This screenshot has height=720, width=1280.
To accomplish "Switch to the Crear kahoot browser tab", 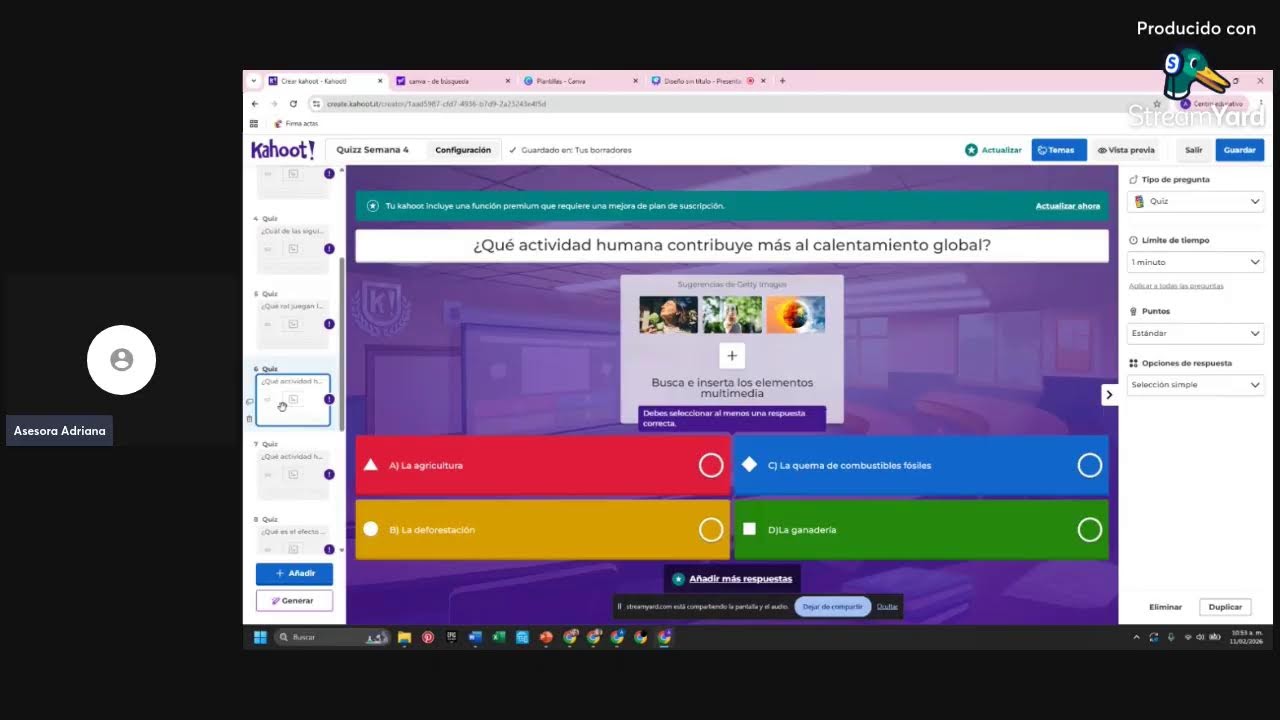I will [325, 81].
